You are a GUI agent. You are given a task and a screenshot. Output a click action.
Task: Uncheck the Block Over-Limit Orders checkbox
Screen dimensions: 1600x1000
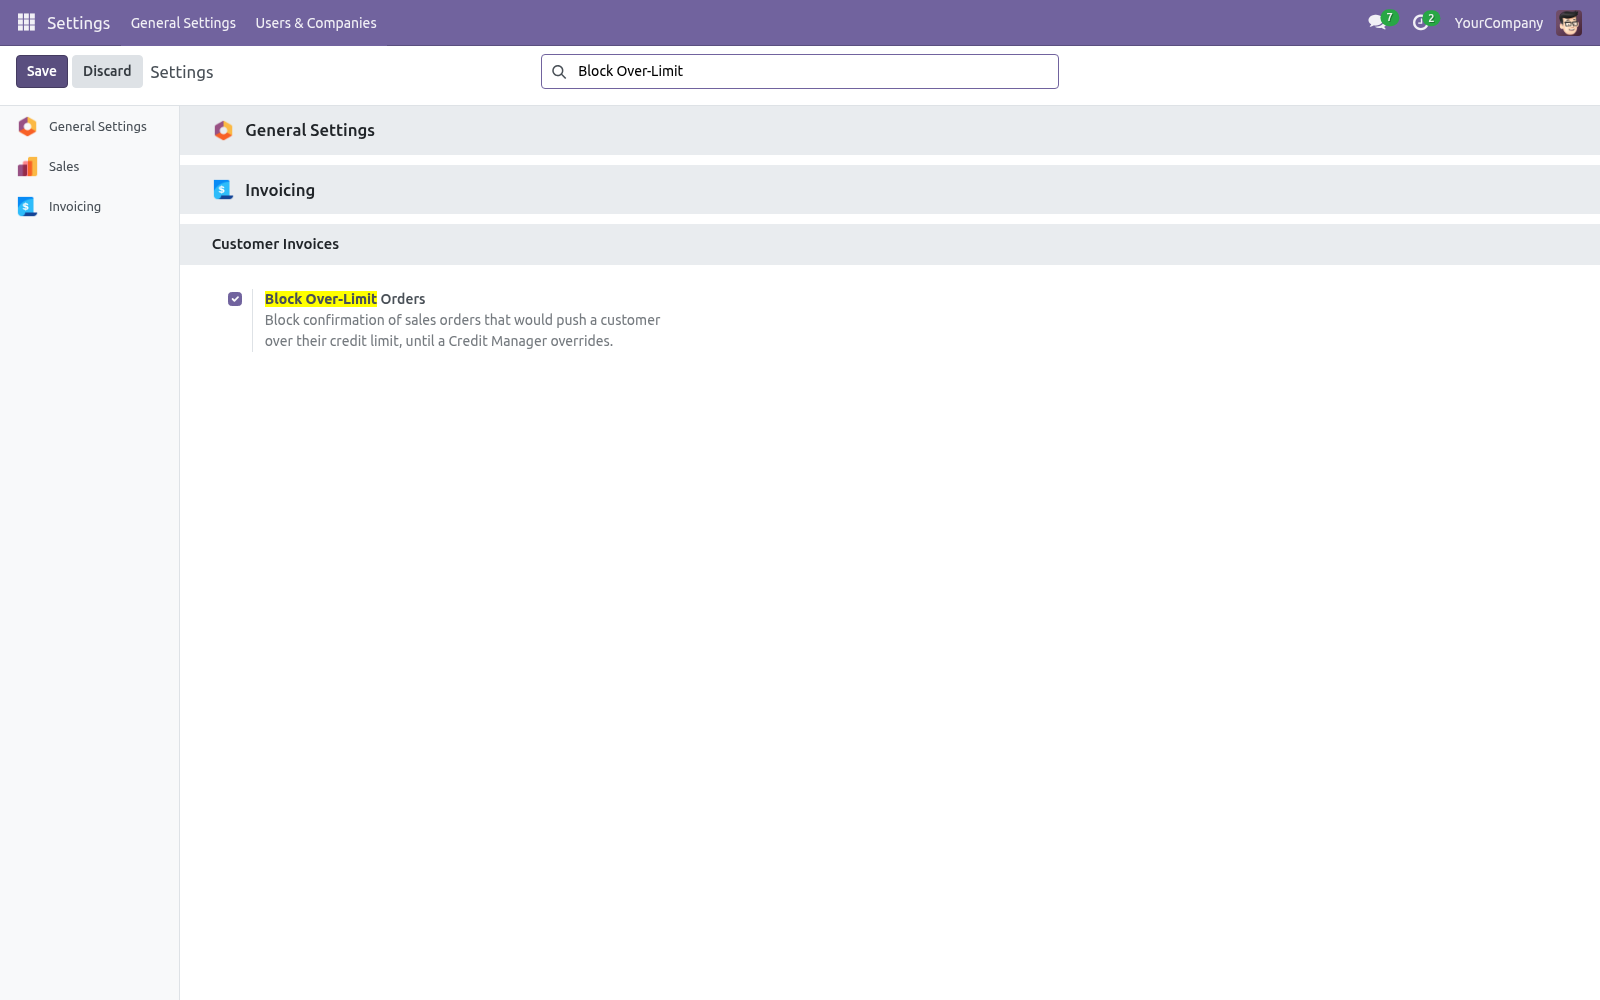[235, 299]
